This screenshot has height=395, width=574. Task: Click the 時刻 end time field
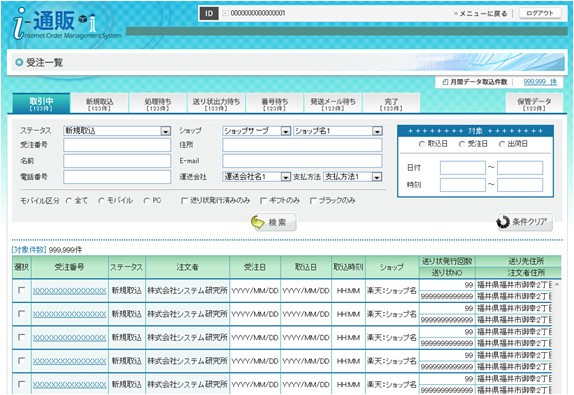520,185
